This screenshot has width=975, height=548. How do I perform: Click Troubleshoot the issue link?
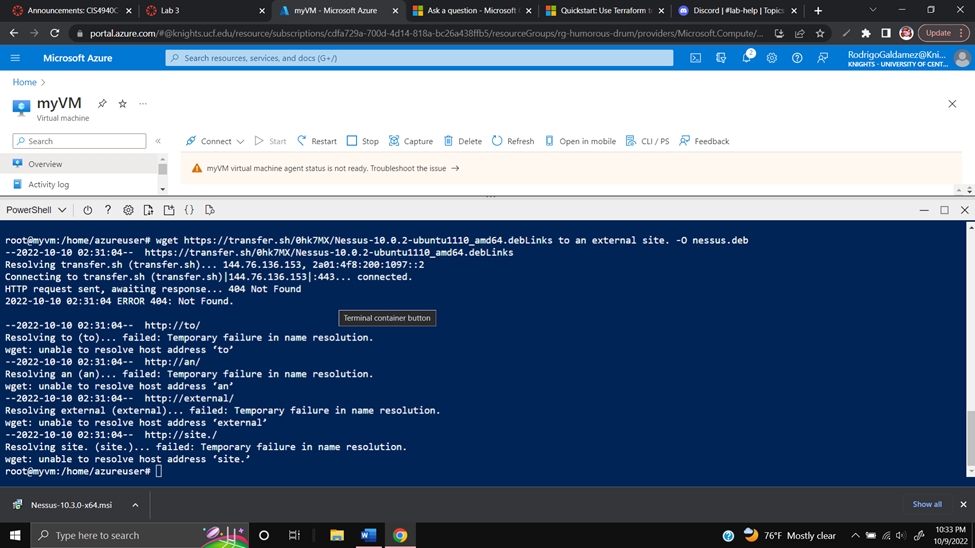[415, 169]
